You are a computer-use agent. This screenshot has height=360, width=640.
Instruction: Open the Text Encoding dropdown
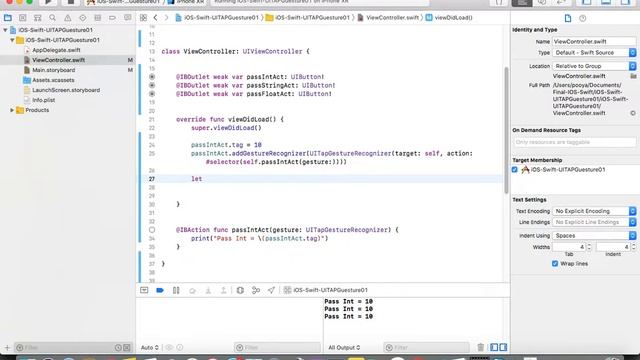594,211
